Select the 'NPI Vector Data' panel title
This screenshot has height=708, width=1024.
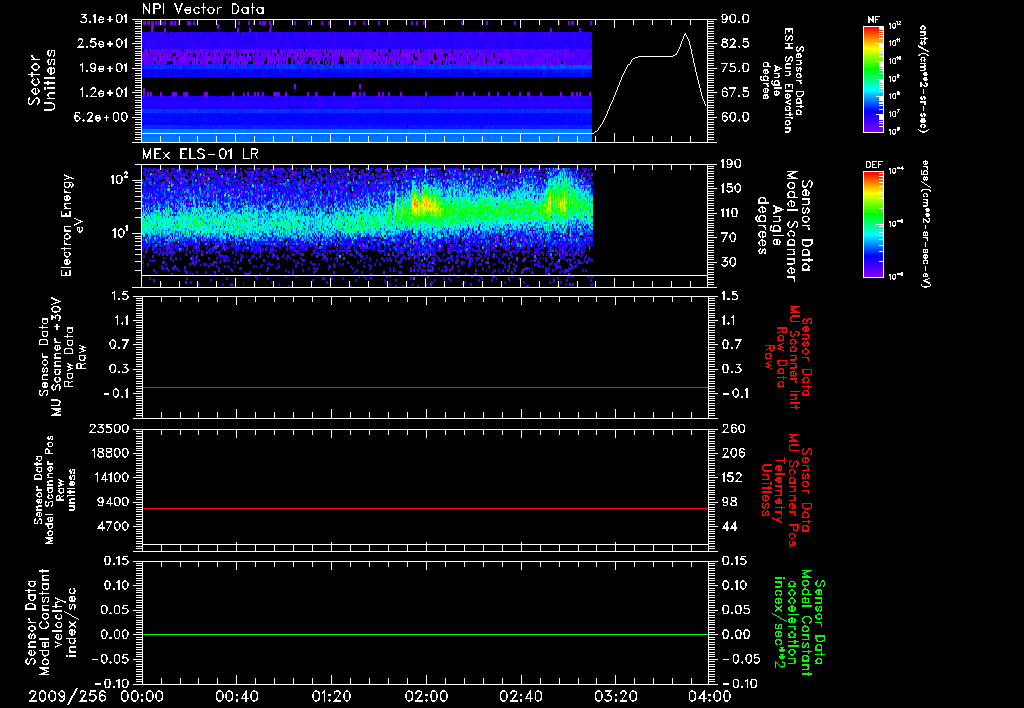(203, 9)
